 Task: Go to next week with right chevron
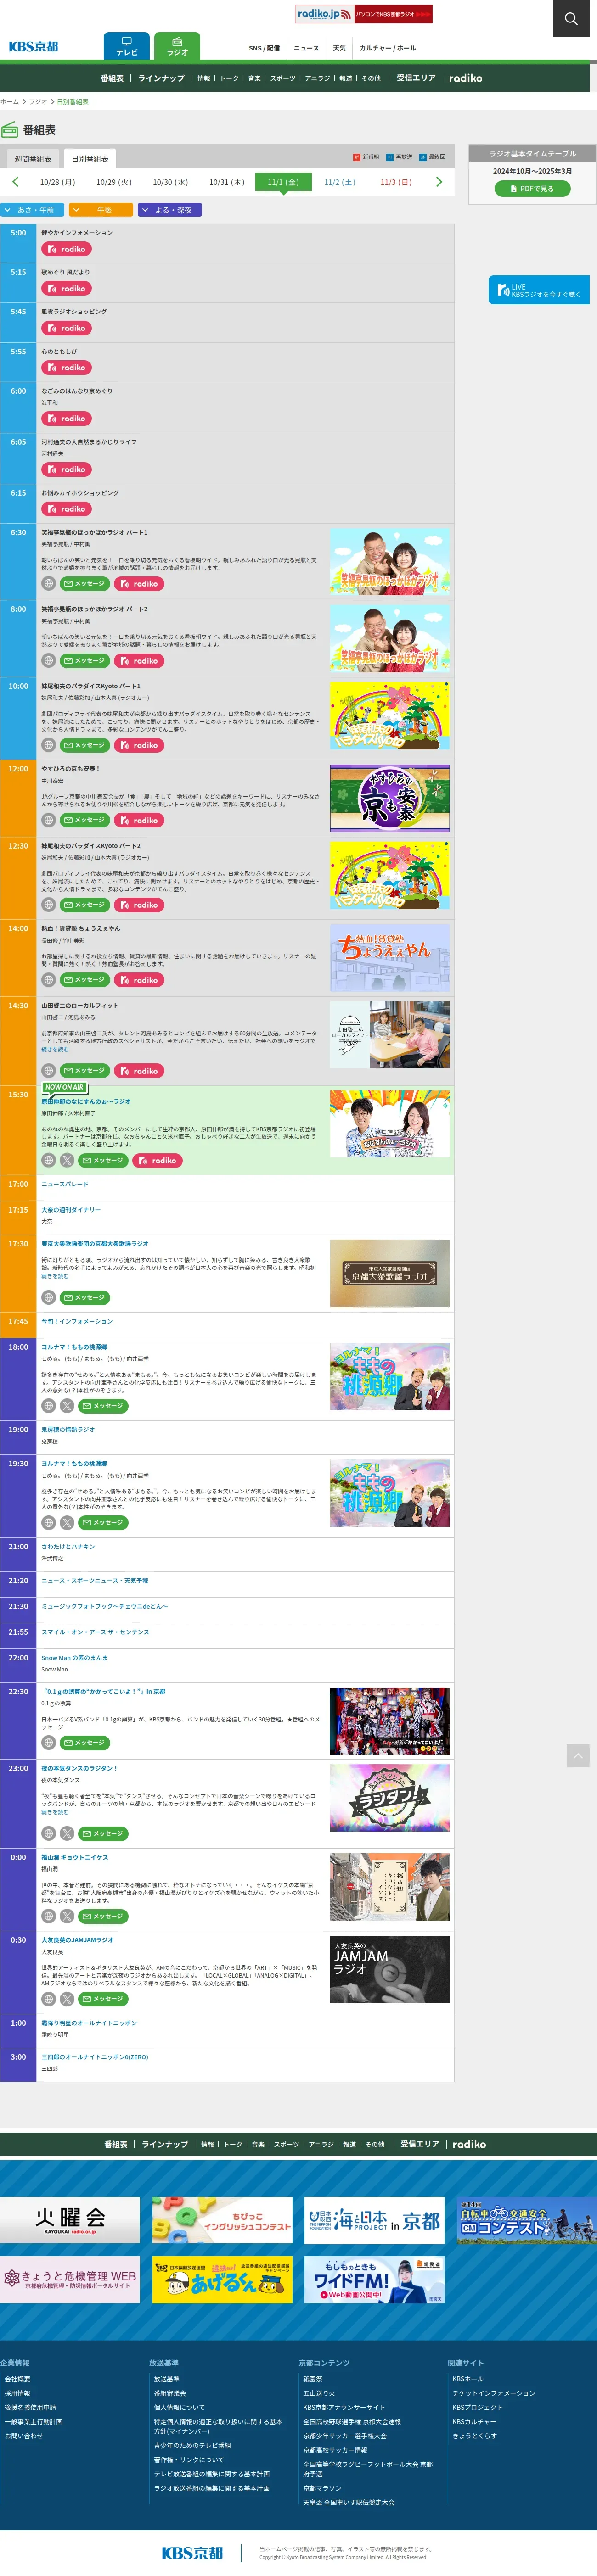pyautogui.click(x=438, y=182)
